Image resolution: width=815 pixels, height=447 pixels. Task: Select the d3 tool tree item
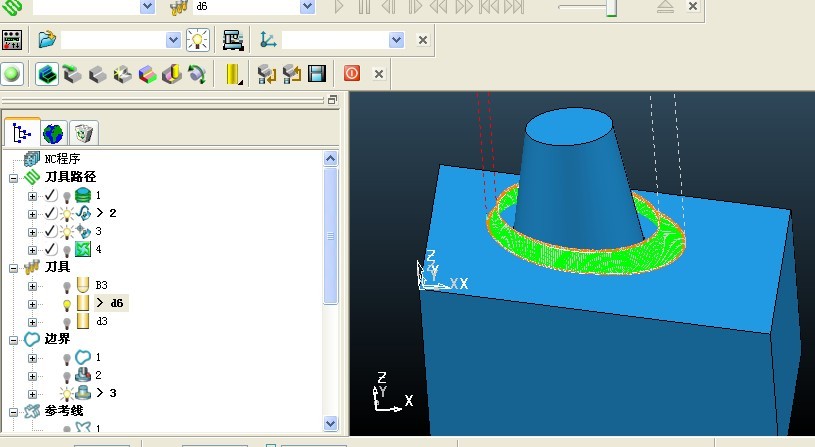[102, 321]
